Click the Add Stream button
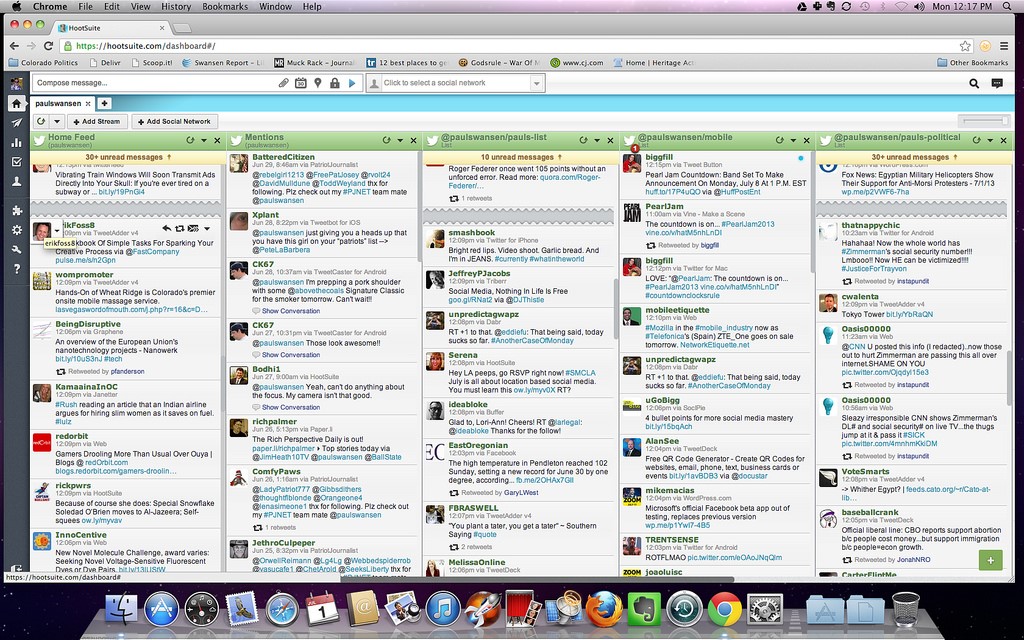Viewport: 1024px width, 640px height. [97, 121]
